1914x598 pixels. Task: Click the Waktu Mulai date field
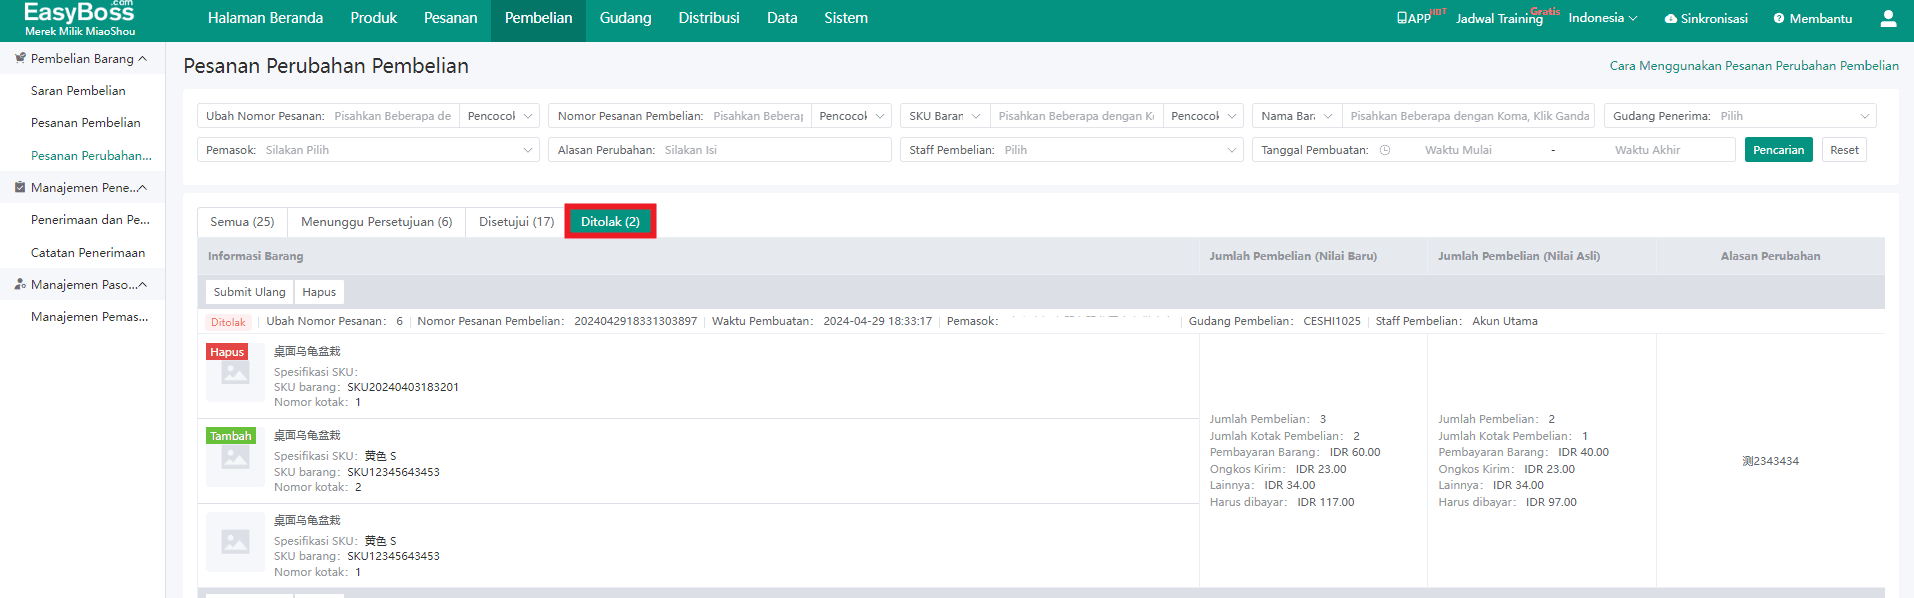click(x=1458, y=150)
